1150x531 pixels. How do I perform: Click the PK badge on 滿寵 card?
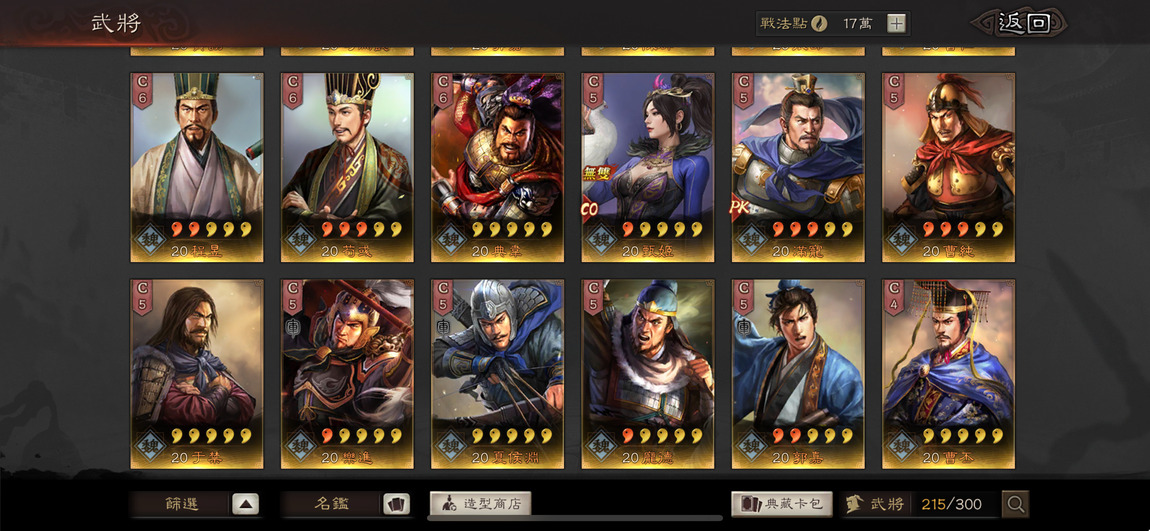(x=739, y=208)
